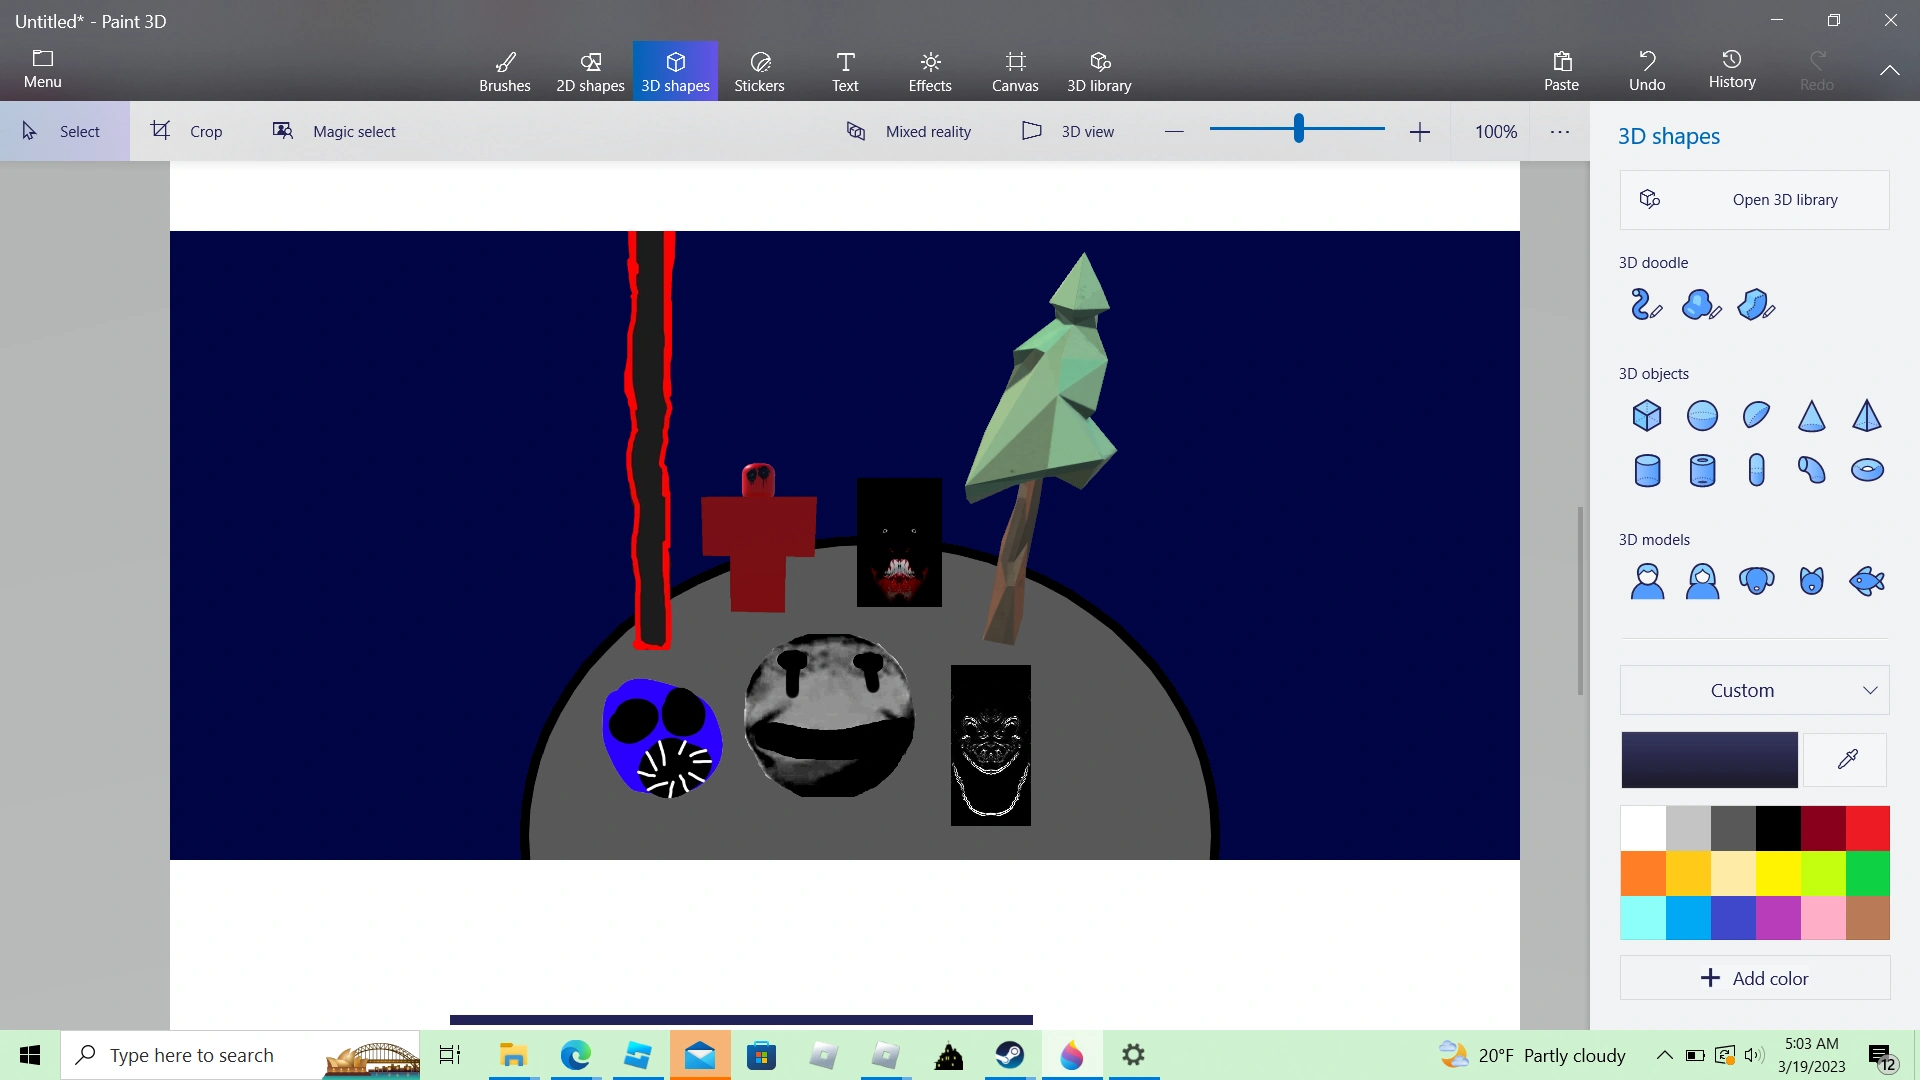Viewport: 1920px width, 1080px height.
Task: Choose the orange color swatch
Action: point(1643,873)
